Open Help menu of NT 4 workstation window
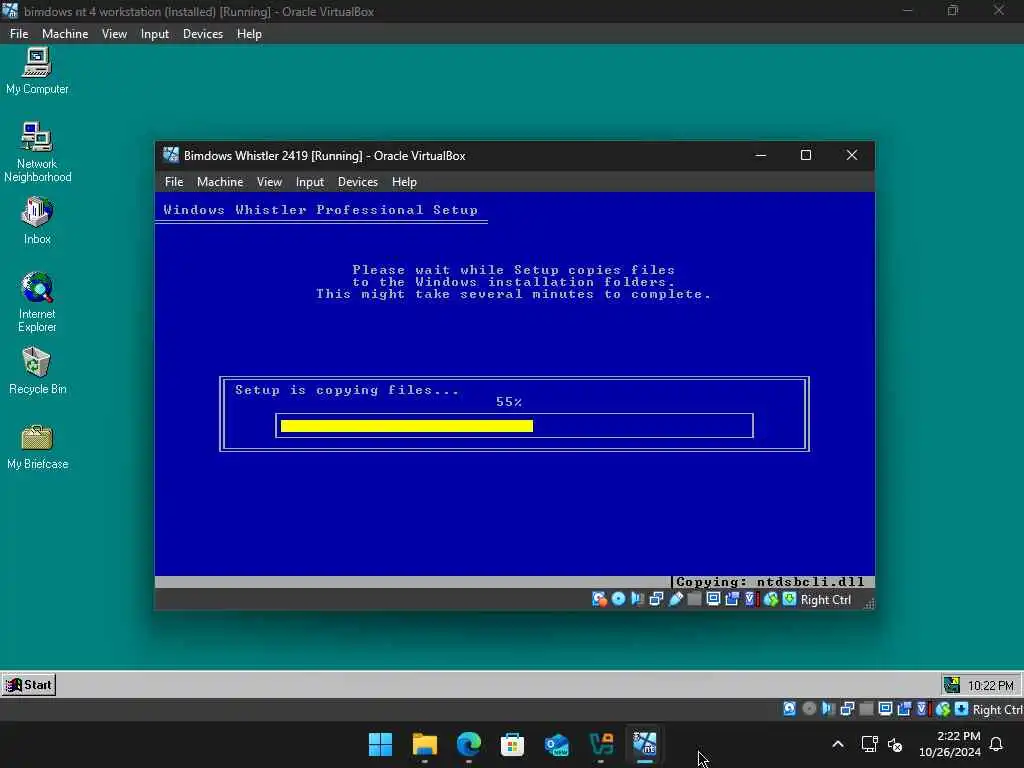 click(x=249, y=34)
